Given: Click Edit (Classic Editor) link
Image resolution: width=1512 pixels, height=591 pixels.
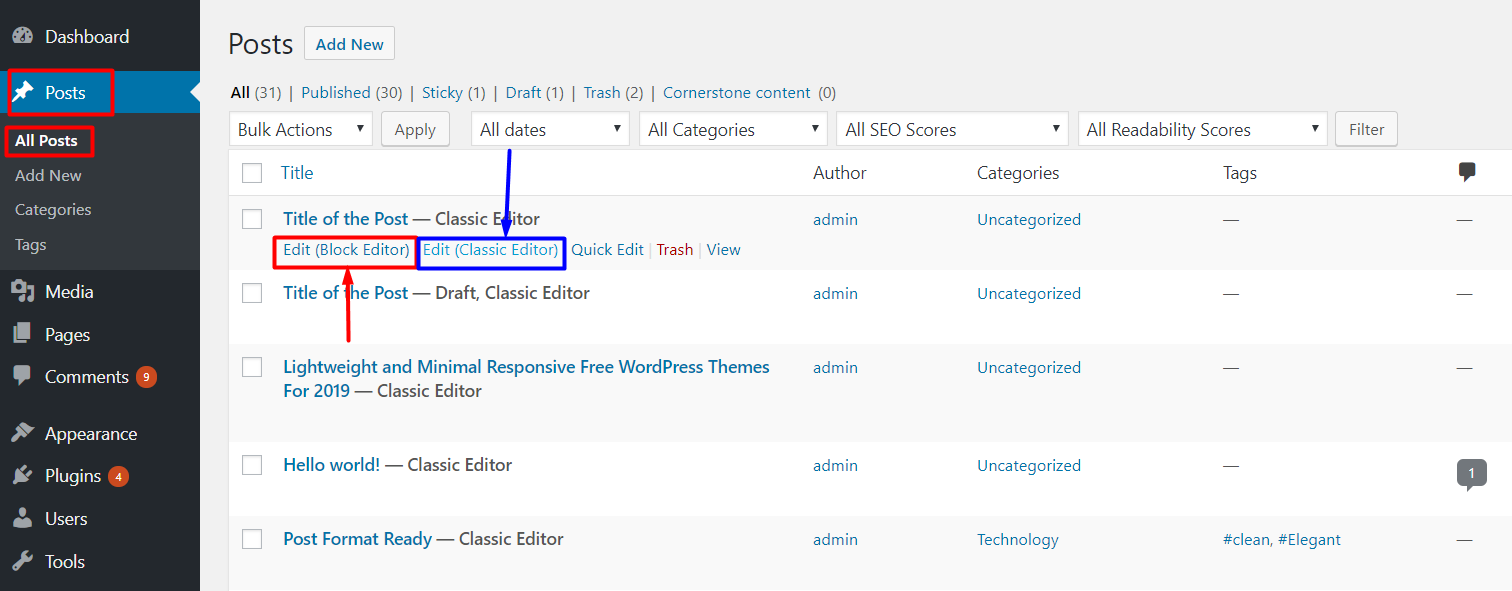Looking at the screenshot, I should click(491, 250).
